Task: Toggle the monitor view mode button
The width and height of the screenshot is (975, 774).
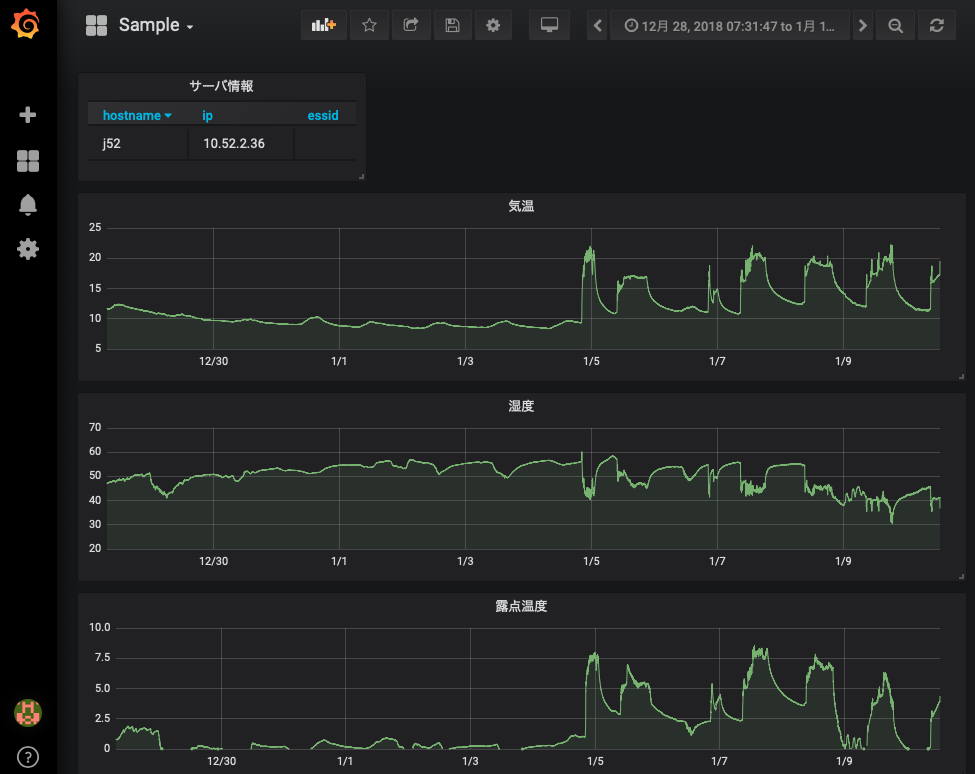Action: click(x=549, y=25)
